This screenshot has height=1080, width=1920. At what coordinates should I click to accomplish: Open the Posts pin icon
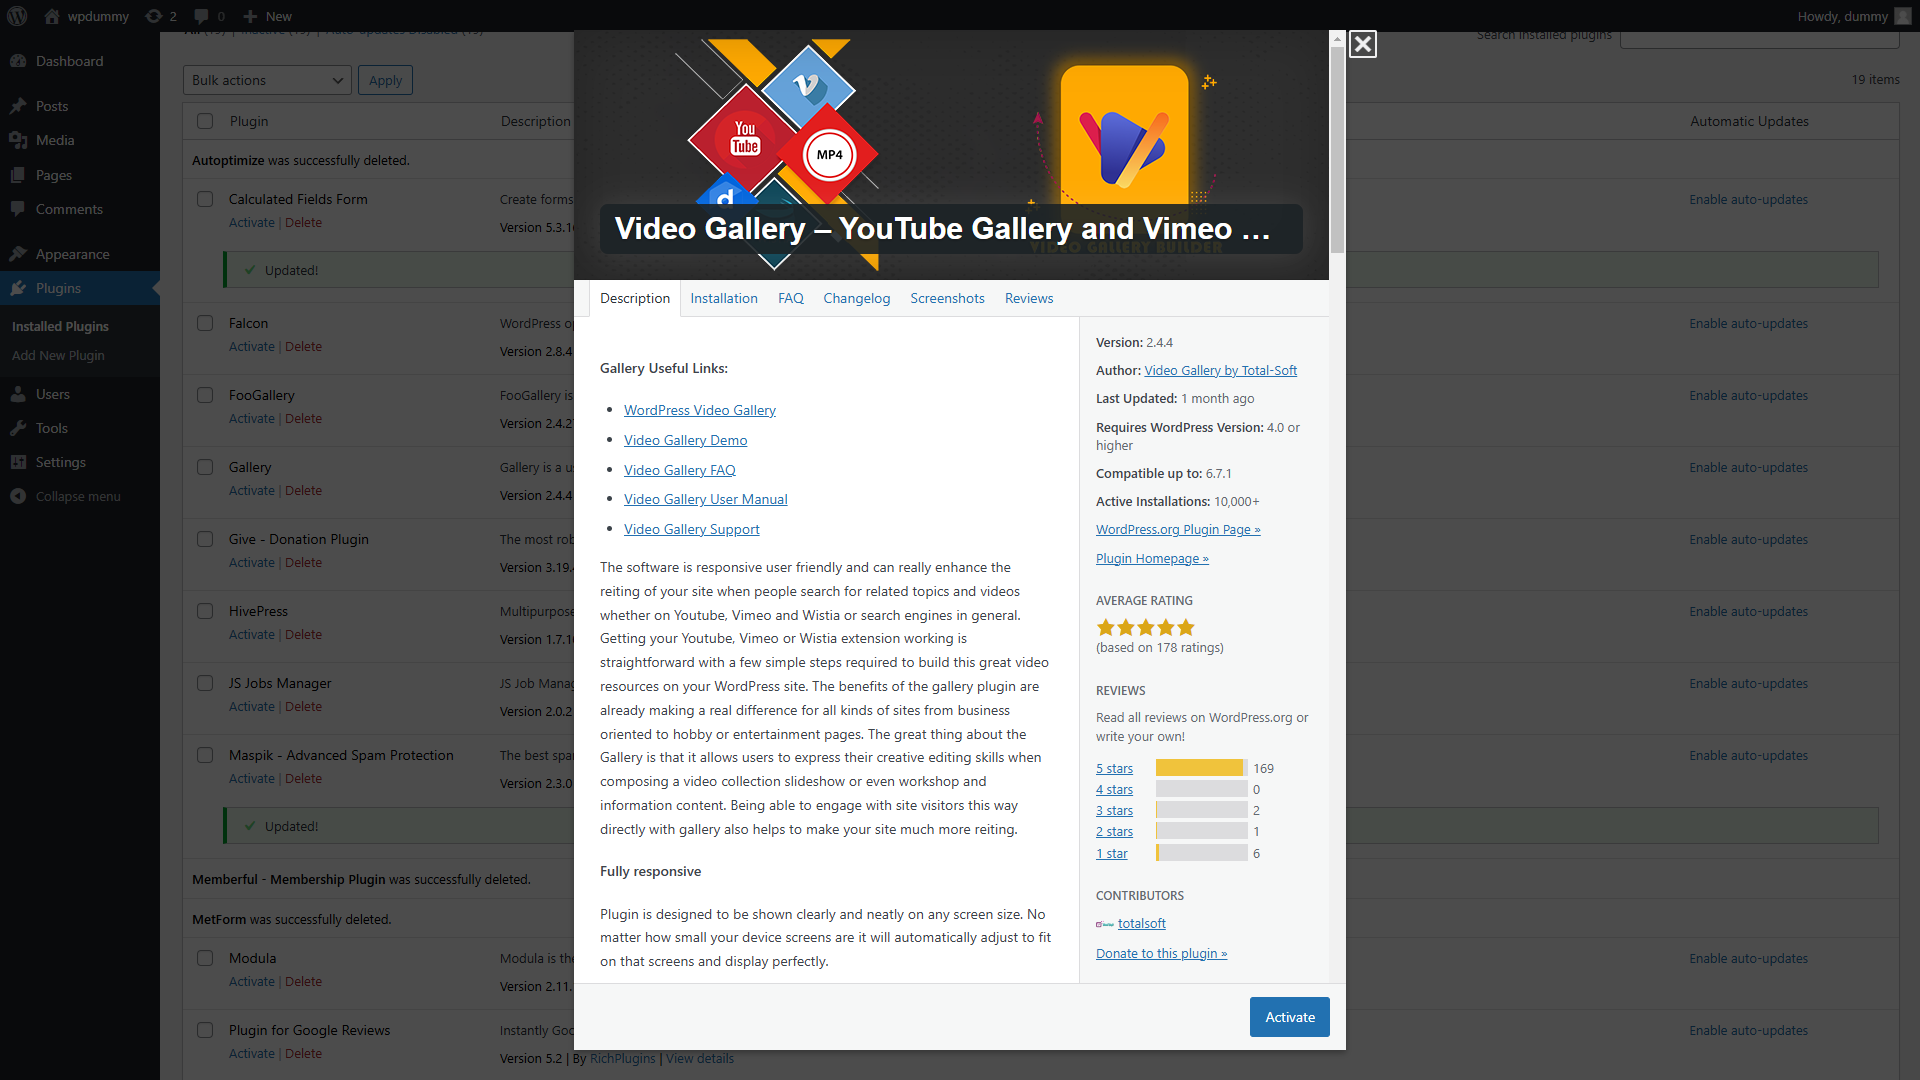pyautogui.click(x=18, y=106)
